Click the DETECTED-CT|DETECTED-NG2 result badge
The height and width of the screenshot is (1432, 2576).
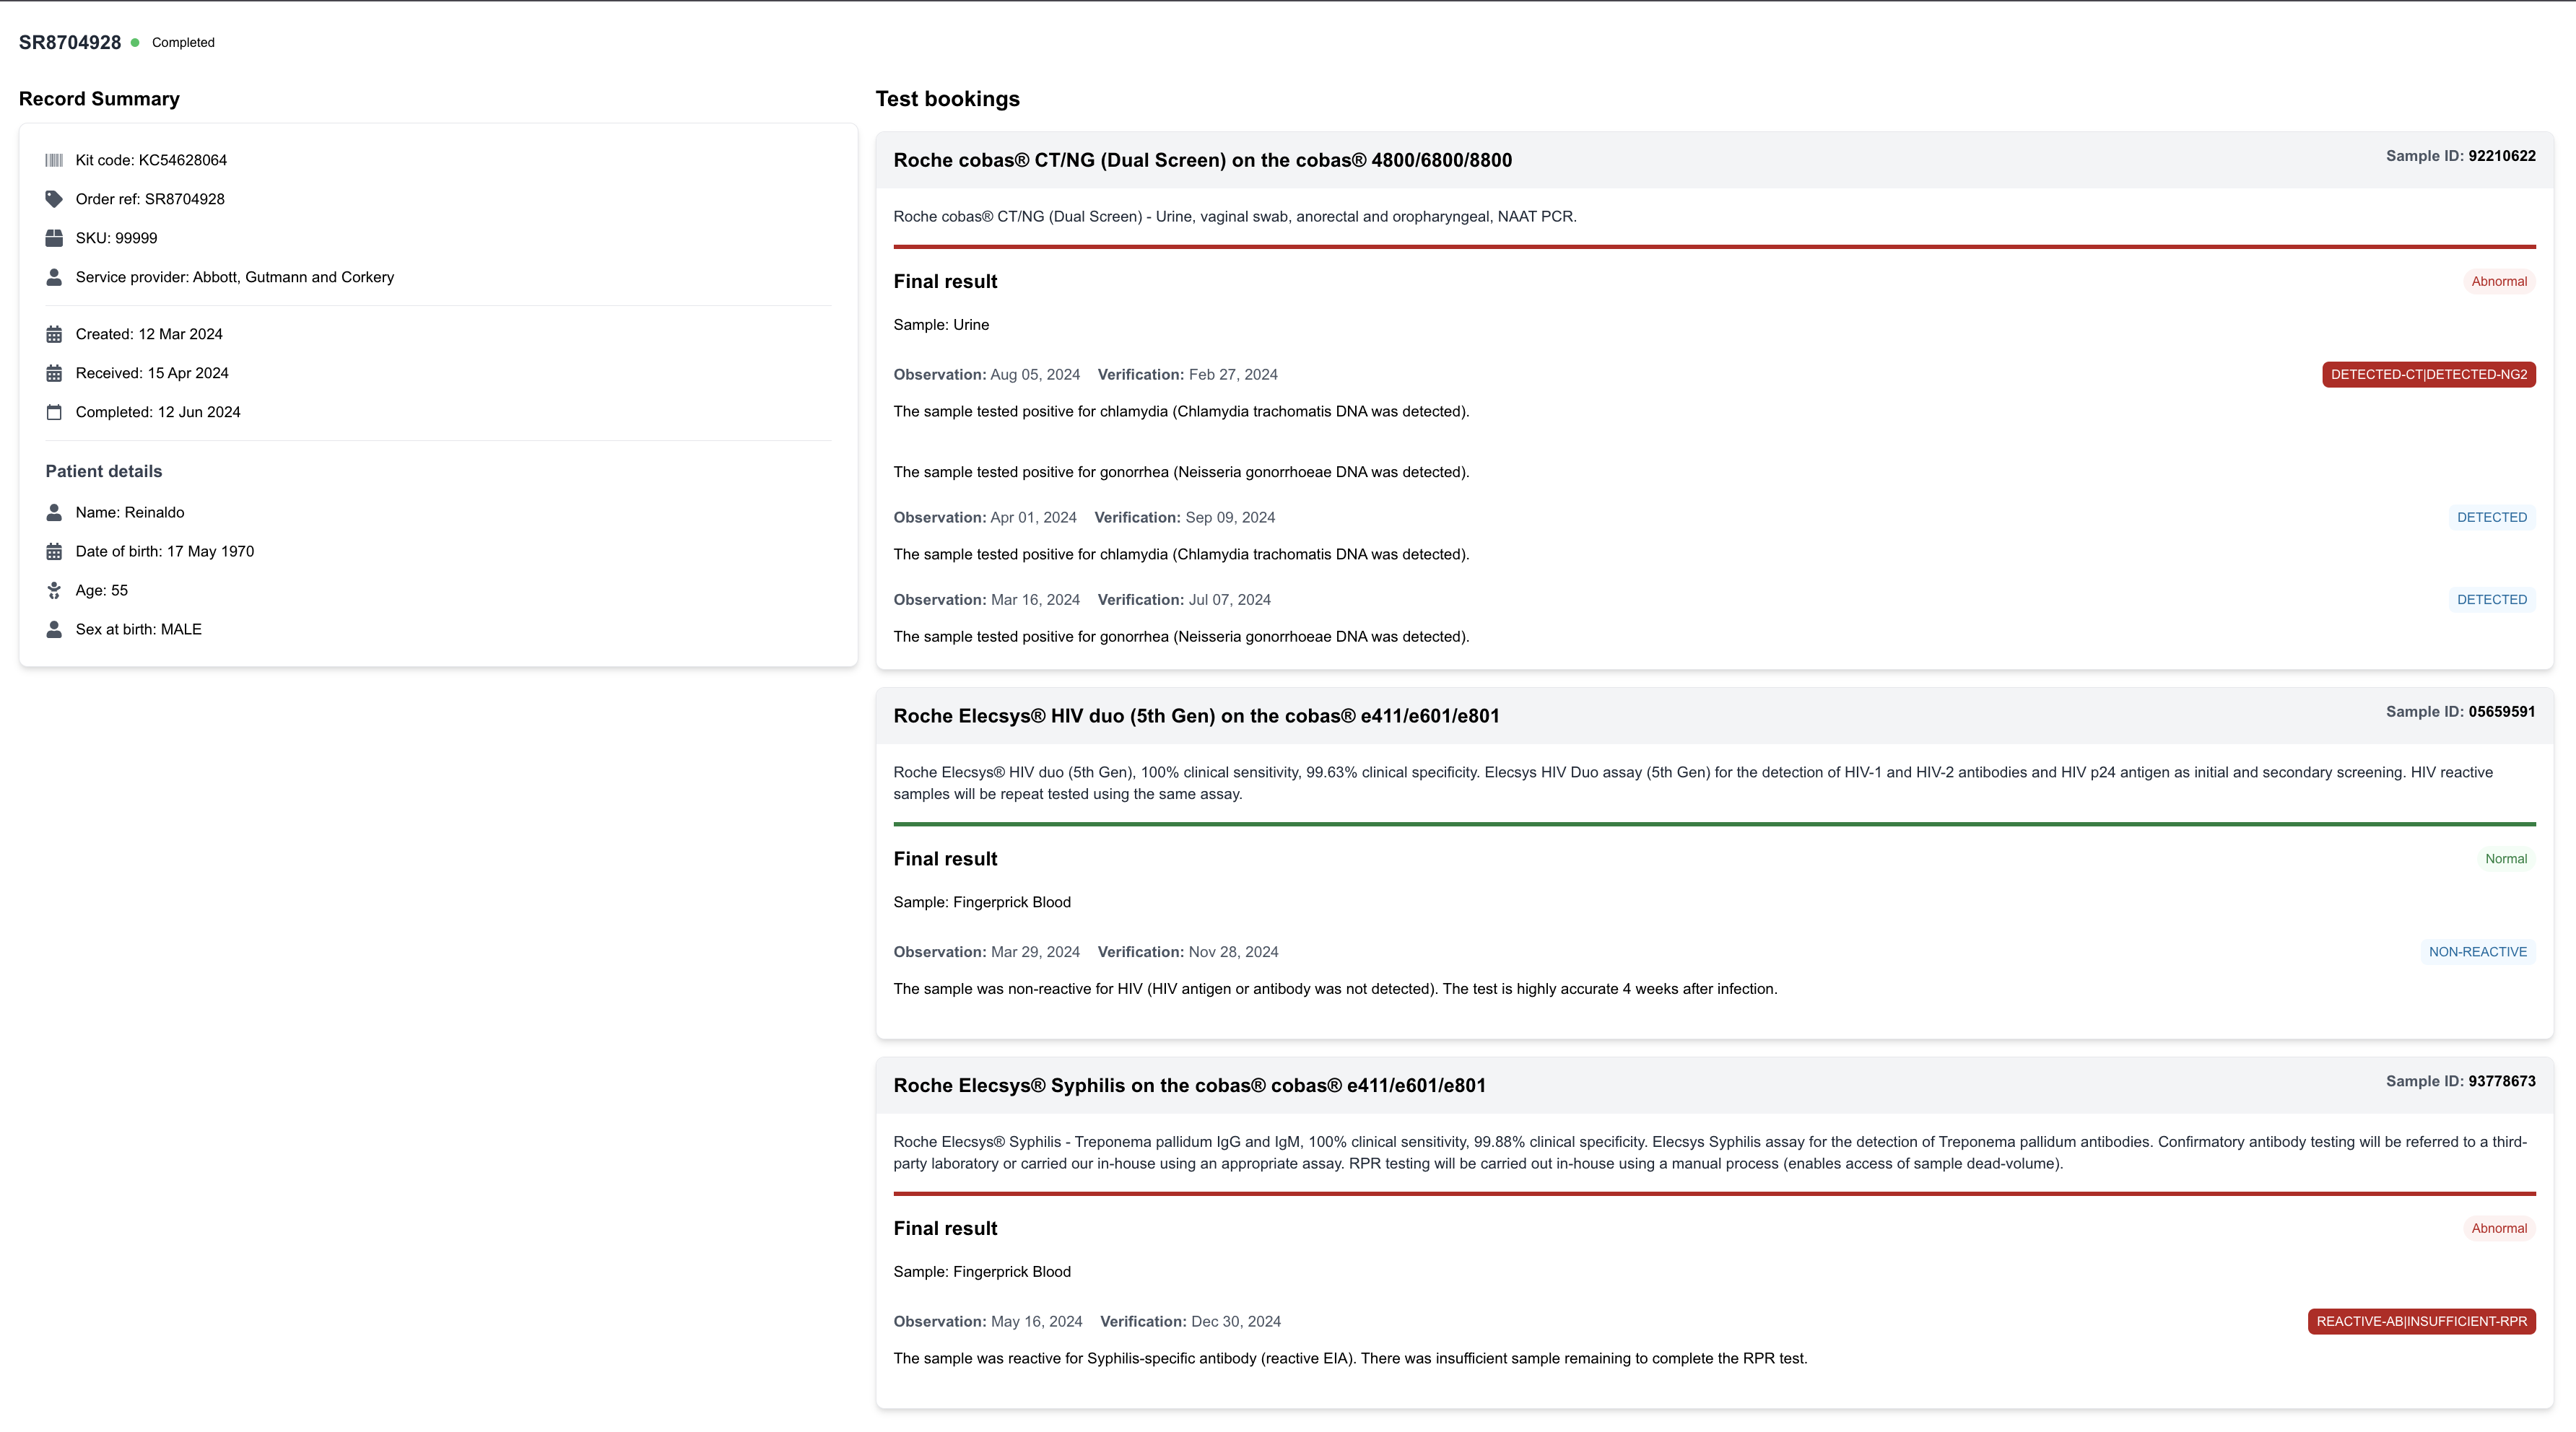point(2428,374)
